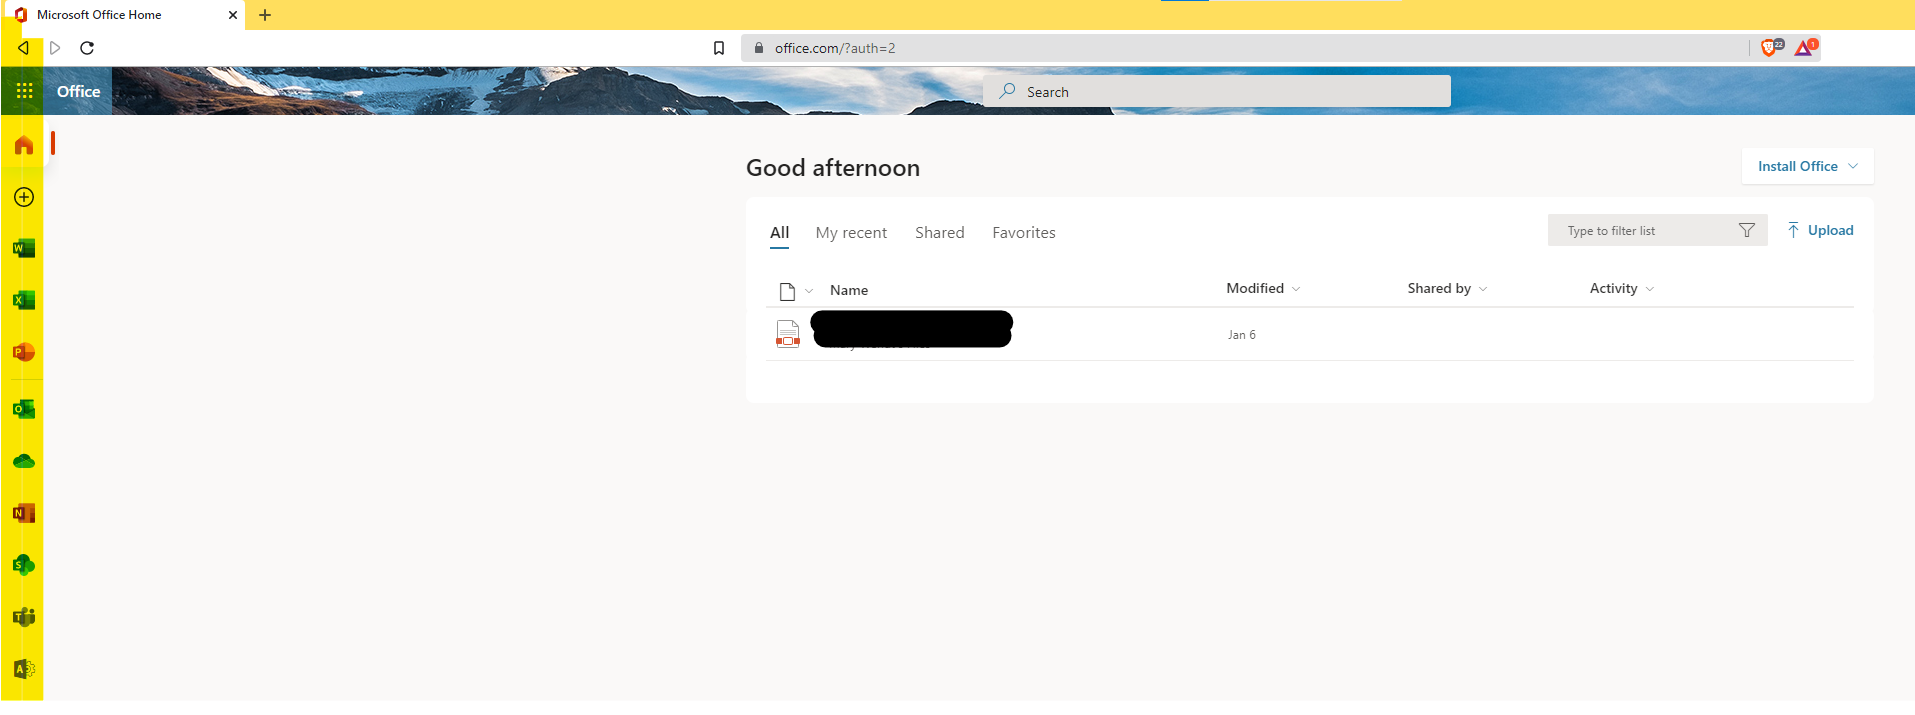
Task: Expand the Install Office dropdown
Action: coord(1808,166)
